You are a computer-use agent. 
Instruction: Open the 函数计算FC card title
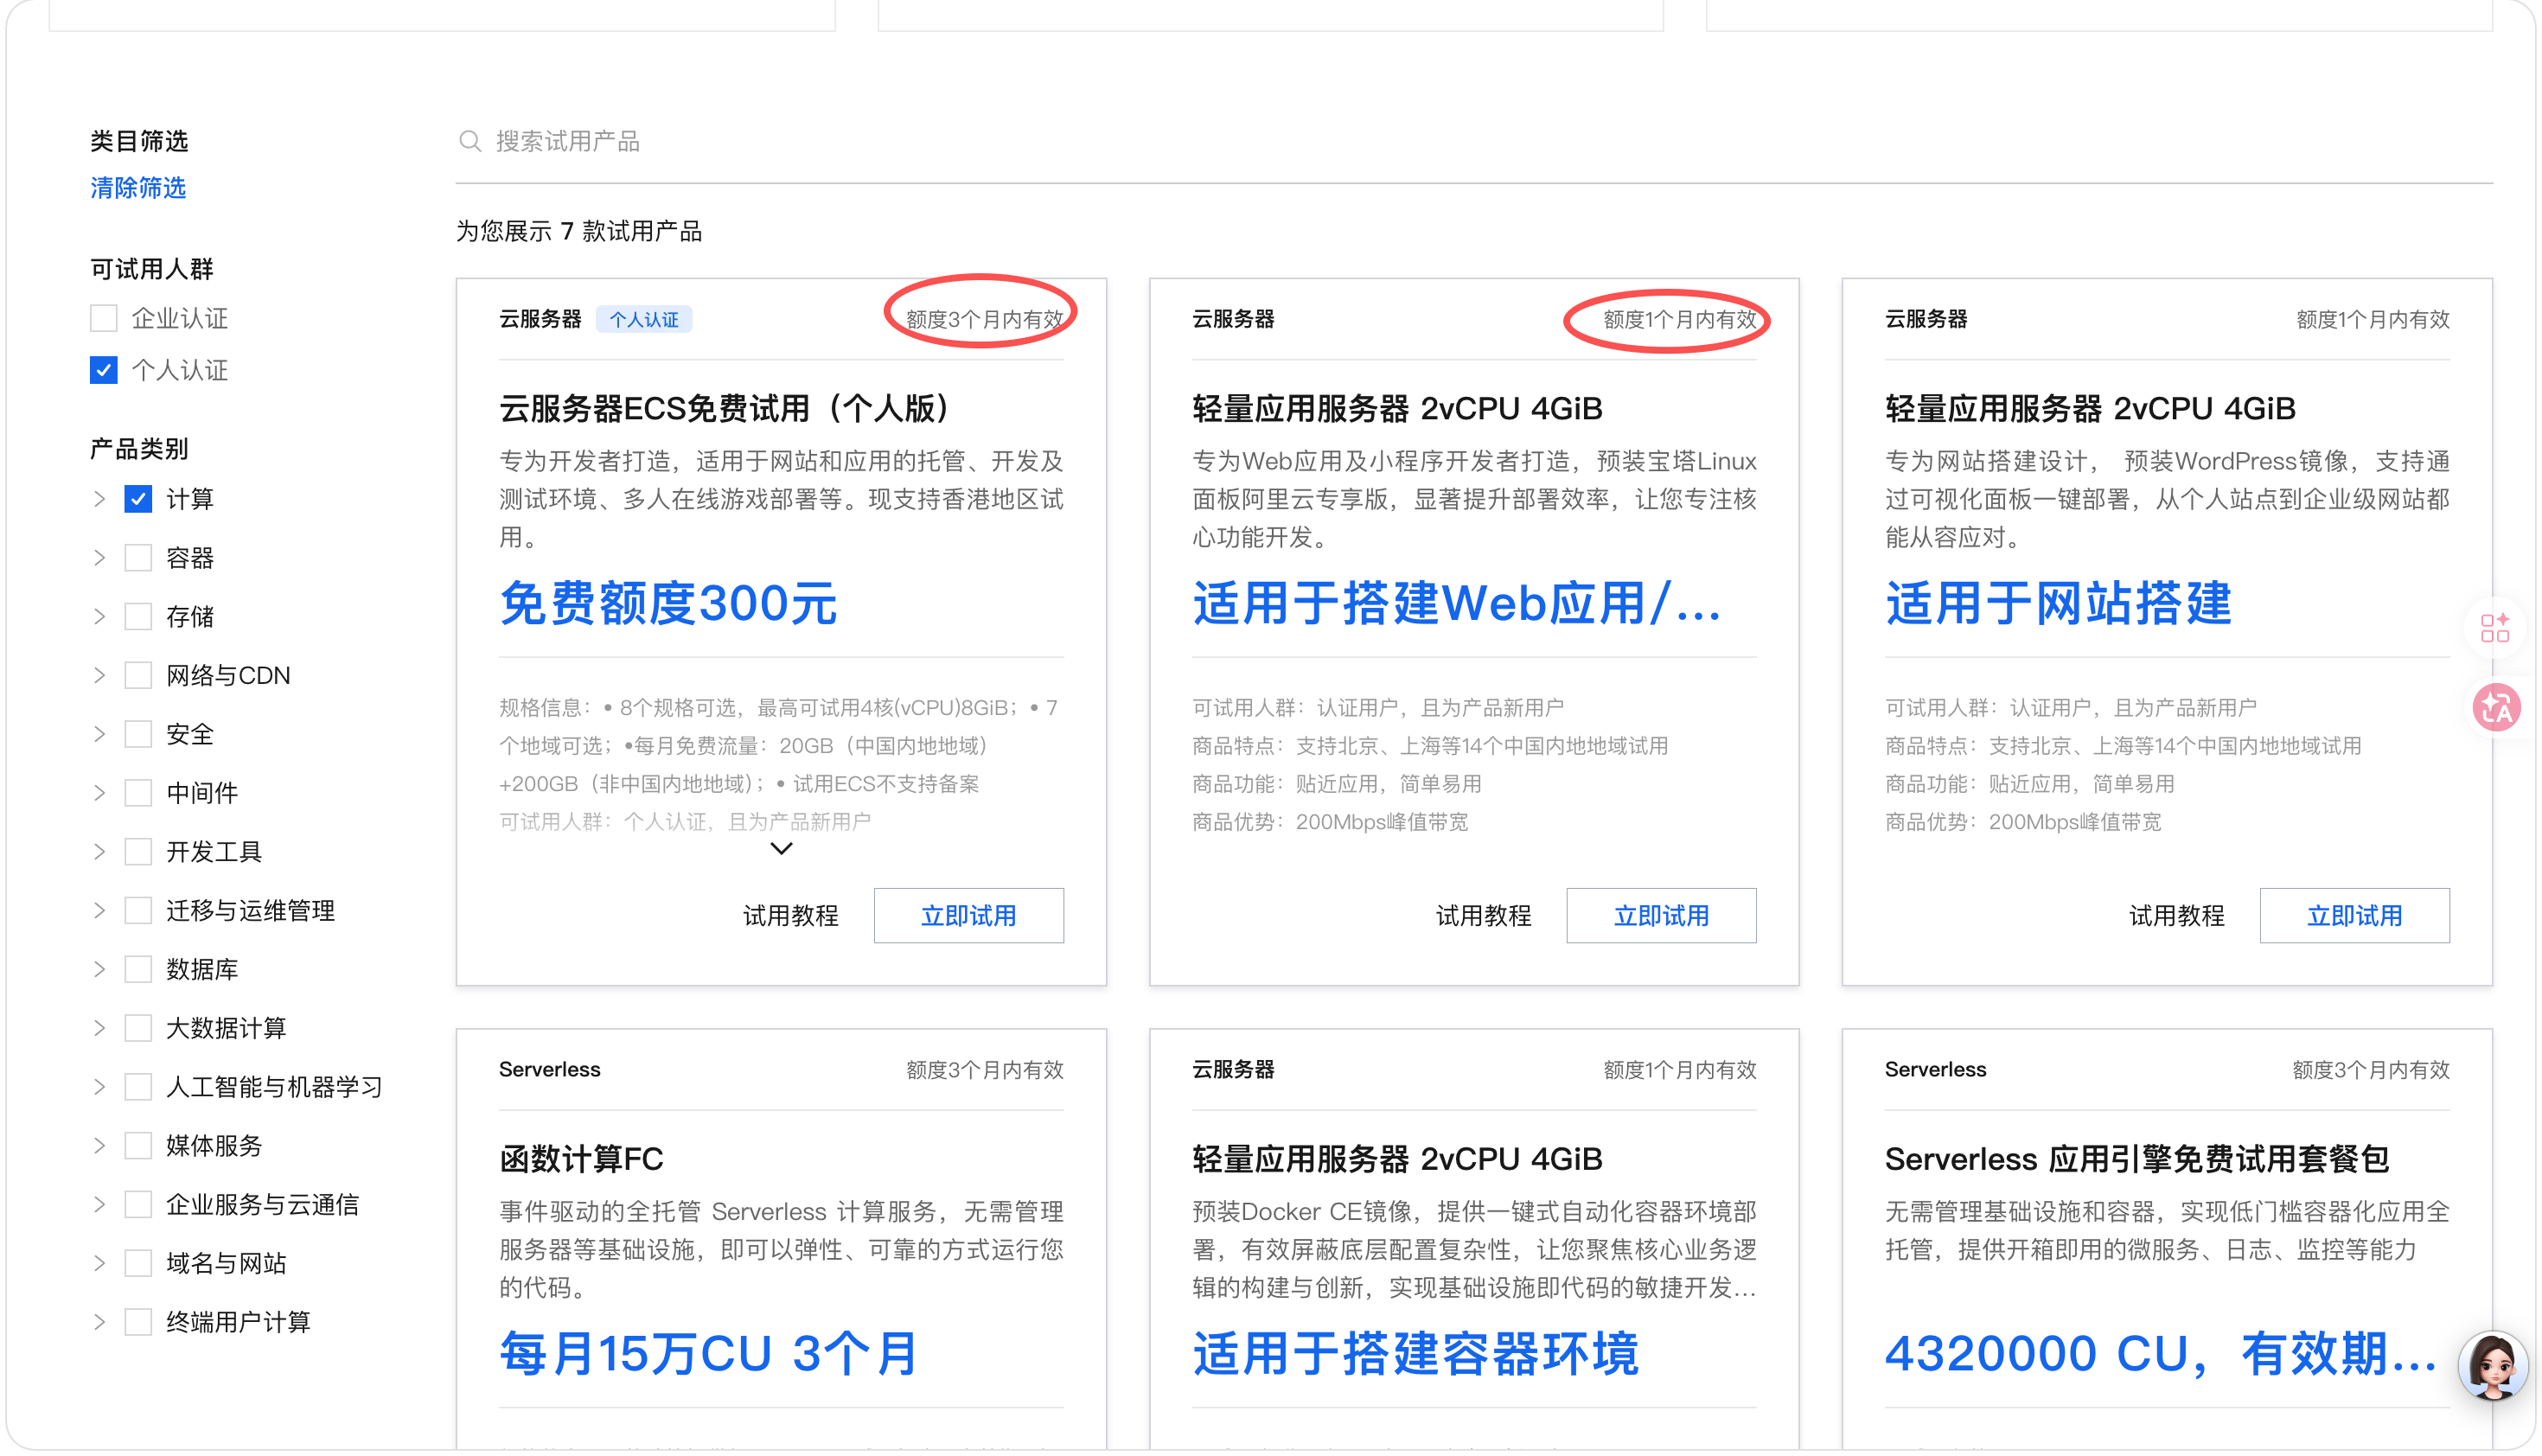click(581, 1159)
